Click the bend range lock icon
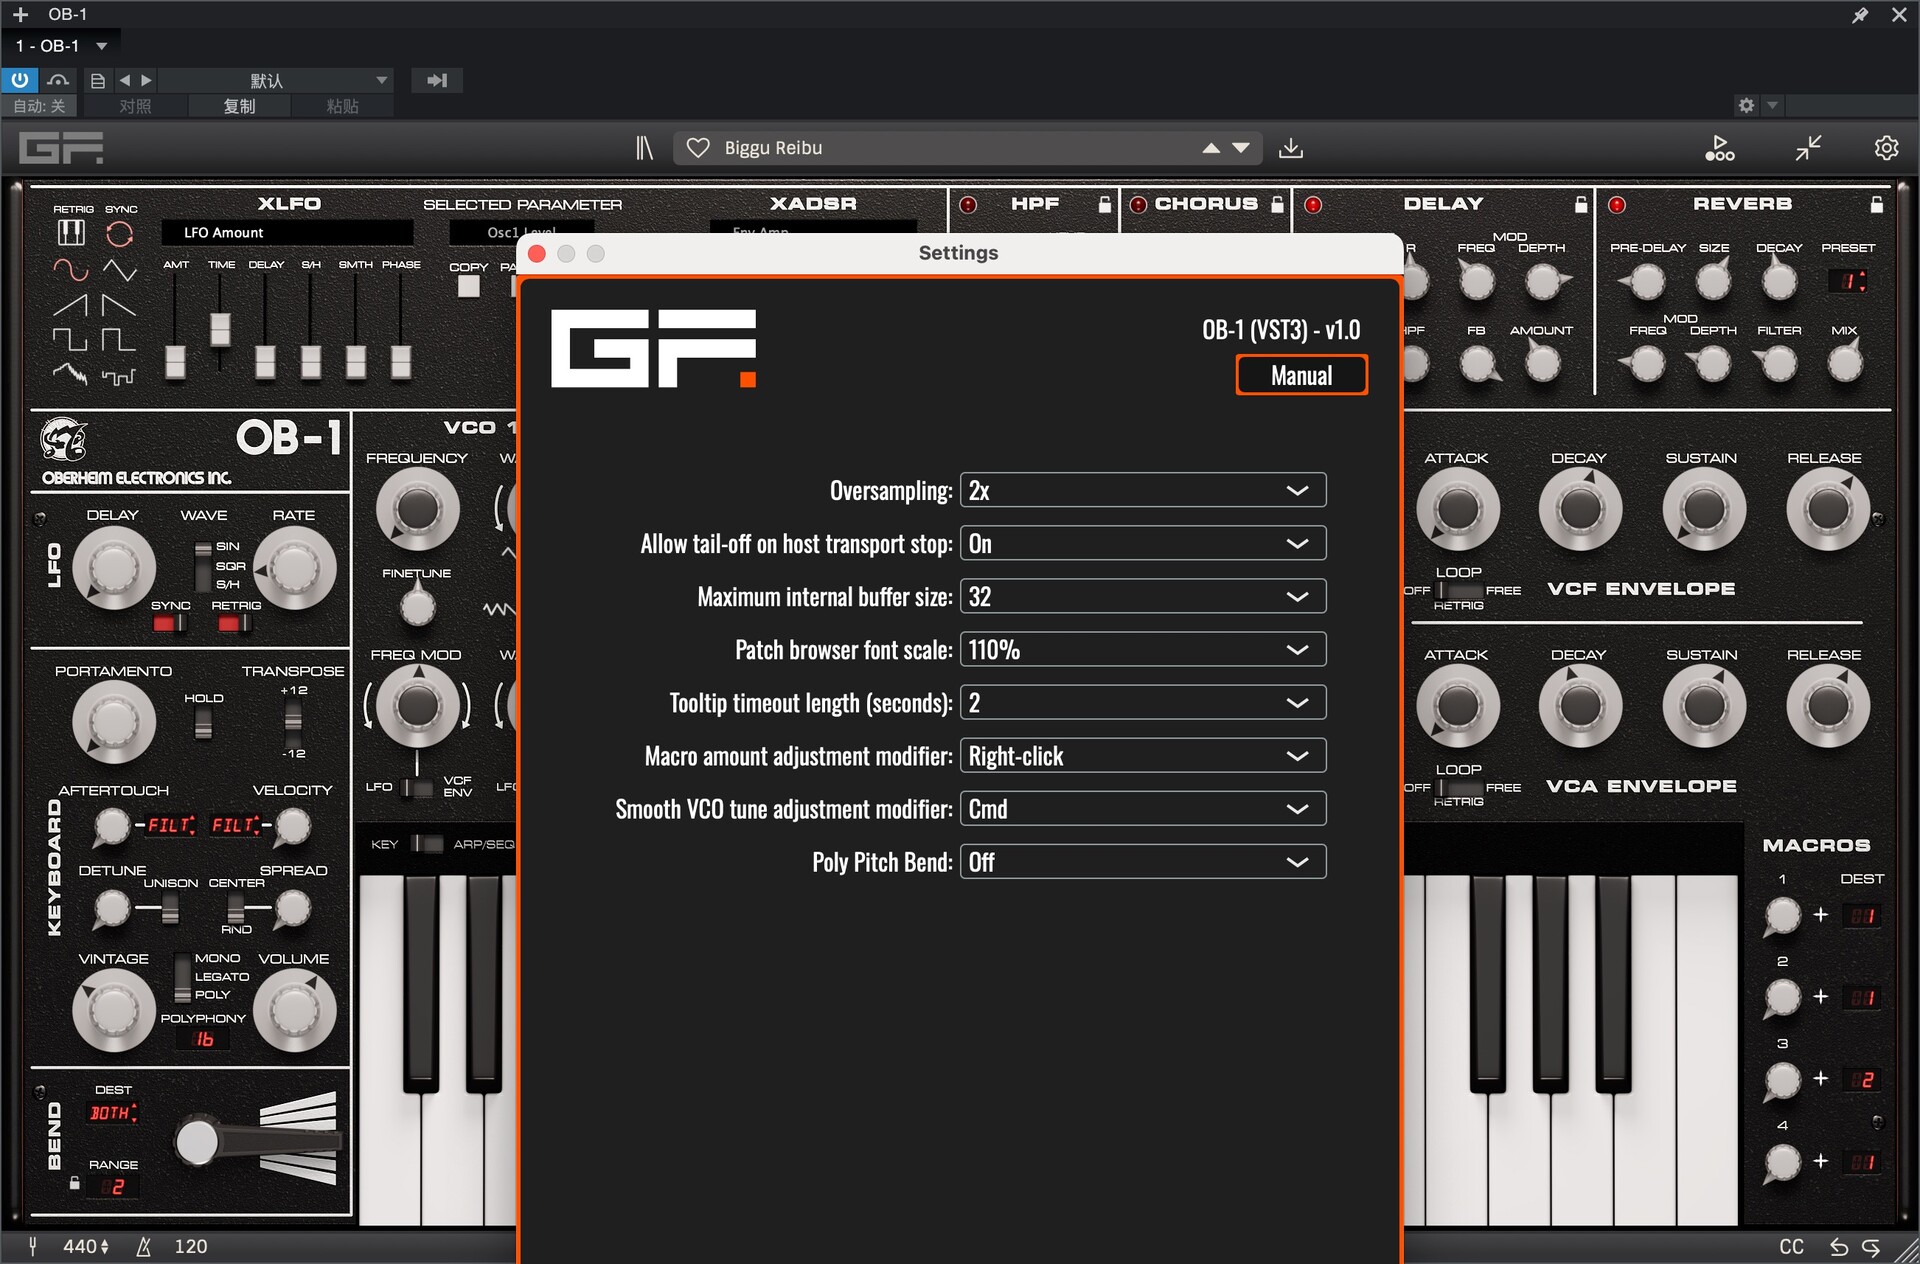This screenshot has height=1264, width=1920. [x=75, y=1183]
